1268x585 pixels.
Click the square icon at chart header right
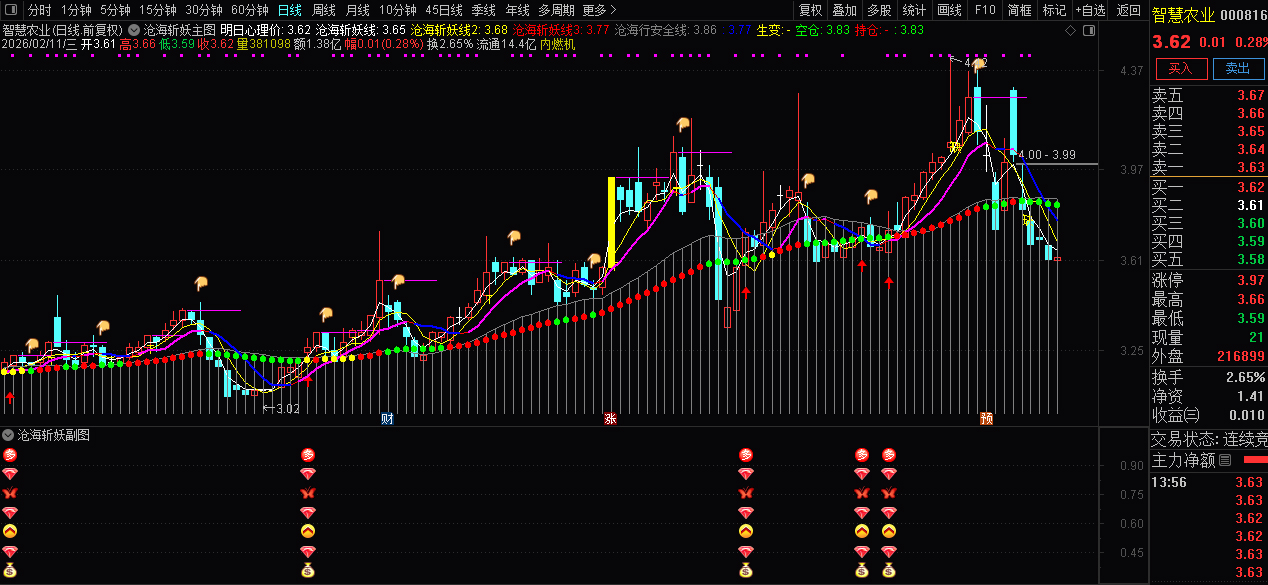tap(1088, 30)
